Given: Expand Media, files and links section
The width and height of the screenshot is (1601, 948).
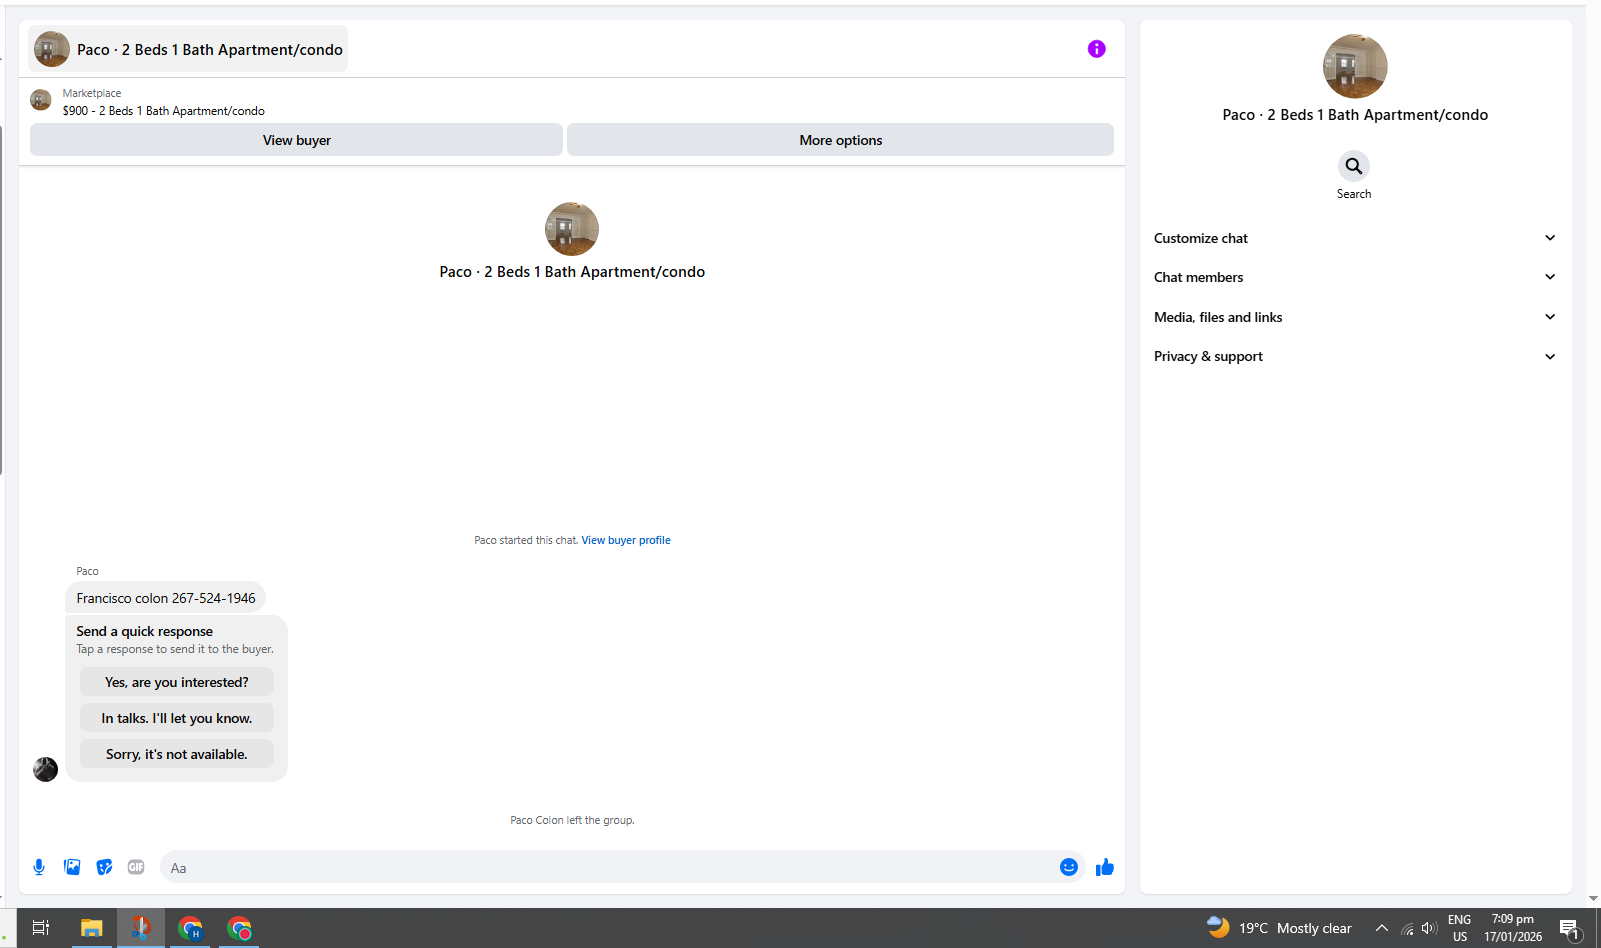Looking at the screenshot, I should [x=1355, y=317].
